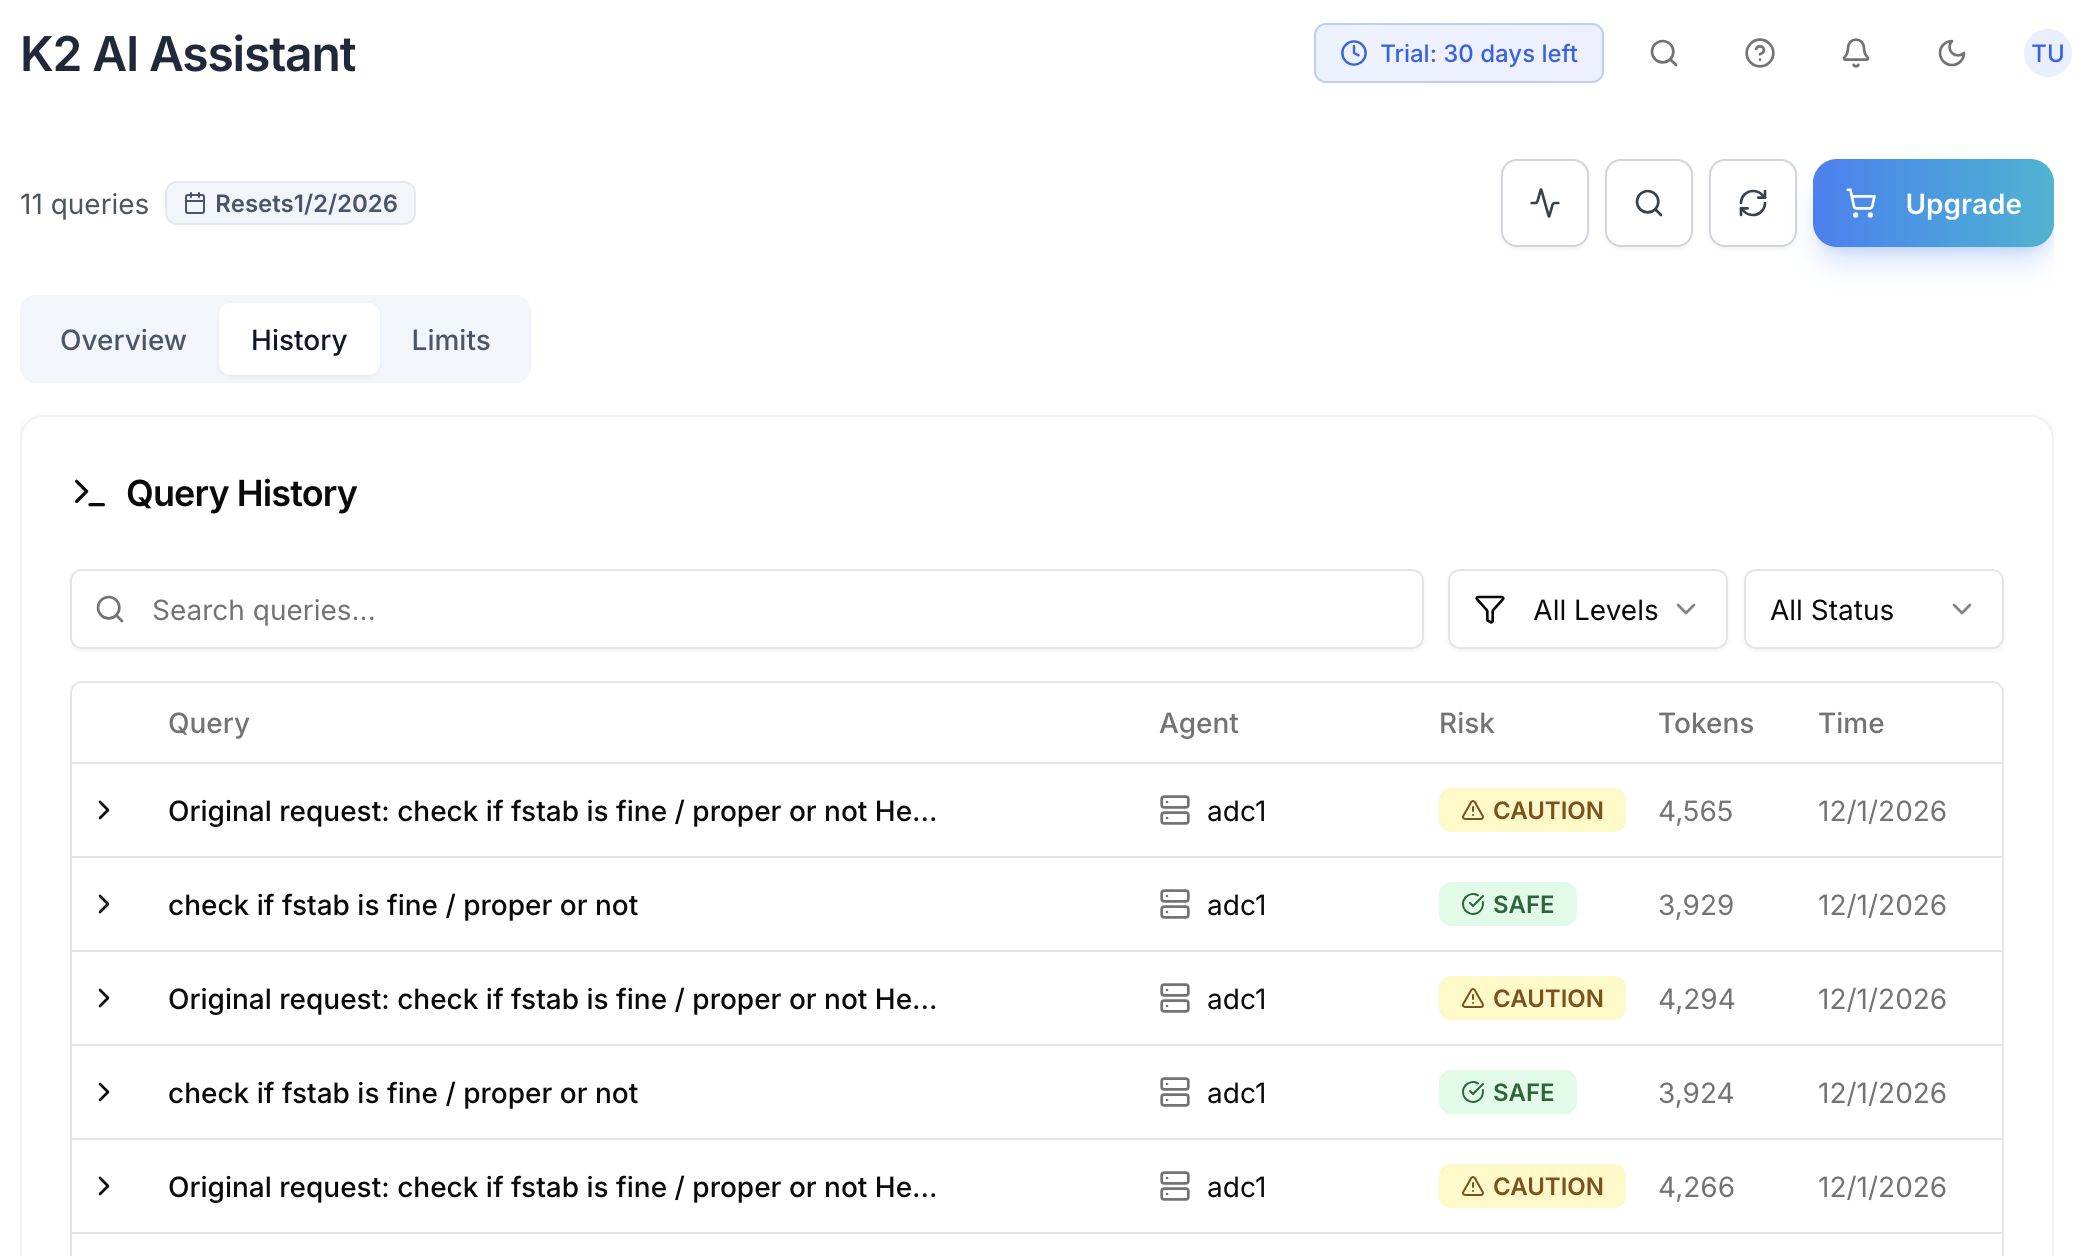The width and height of the screenshot is (2086, 1256).
Task: Click the Resets 1/2/2026 date badge
Action: 290,203
